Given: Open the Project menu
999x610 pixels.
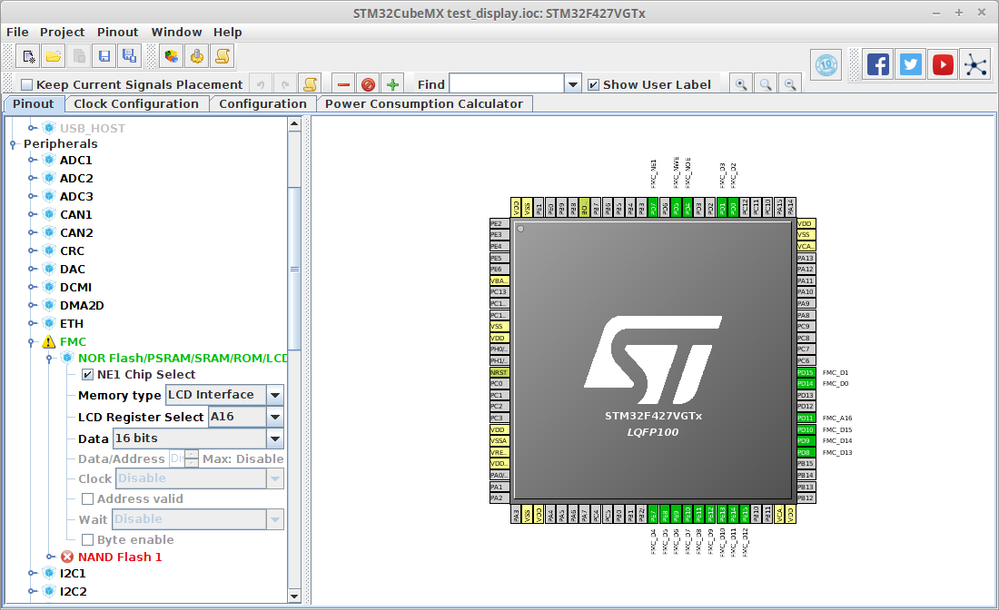Looking at the screenshot, I should pyautogui.click(x=62, y=32).
